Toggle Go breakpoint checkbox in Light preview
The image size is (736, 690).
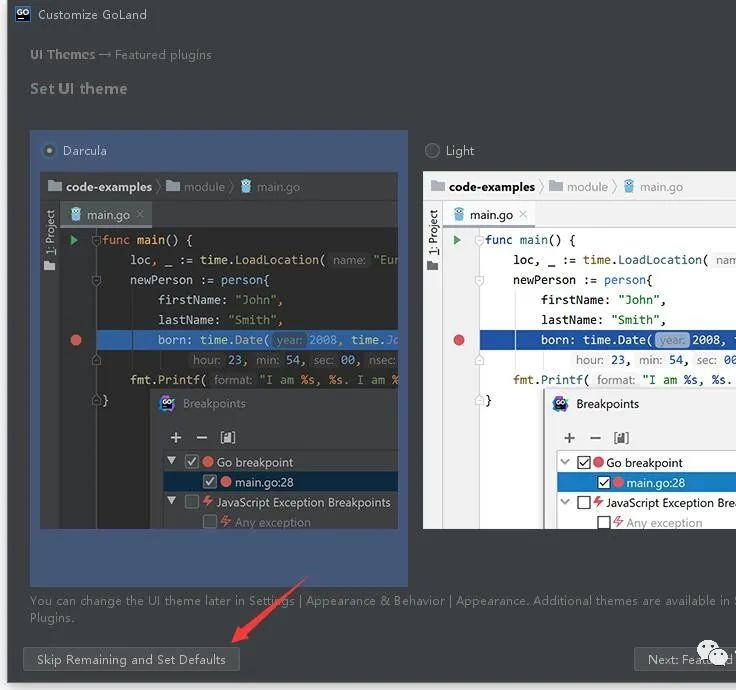583,462
